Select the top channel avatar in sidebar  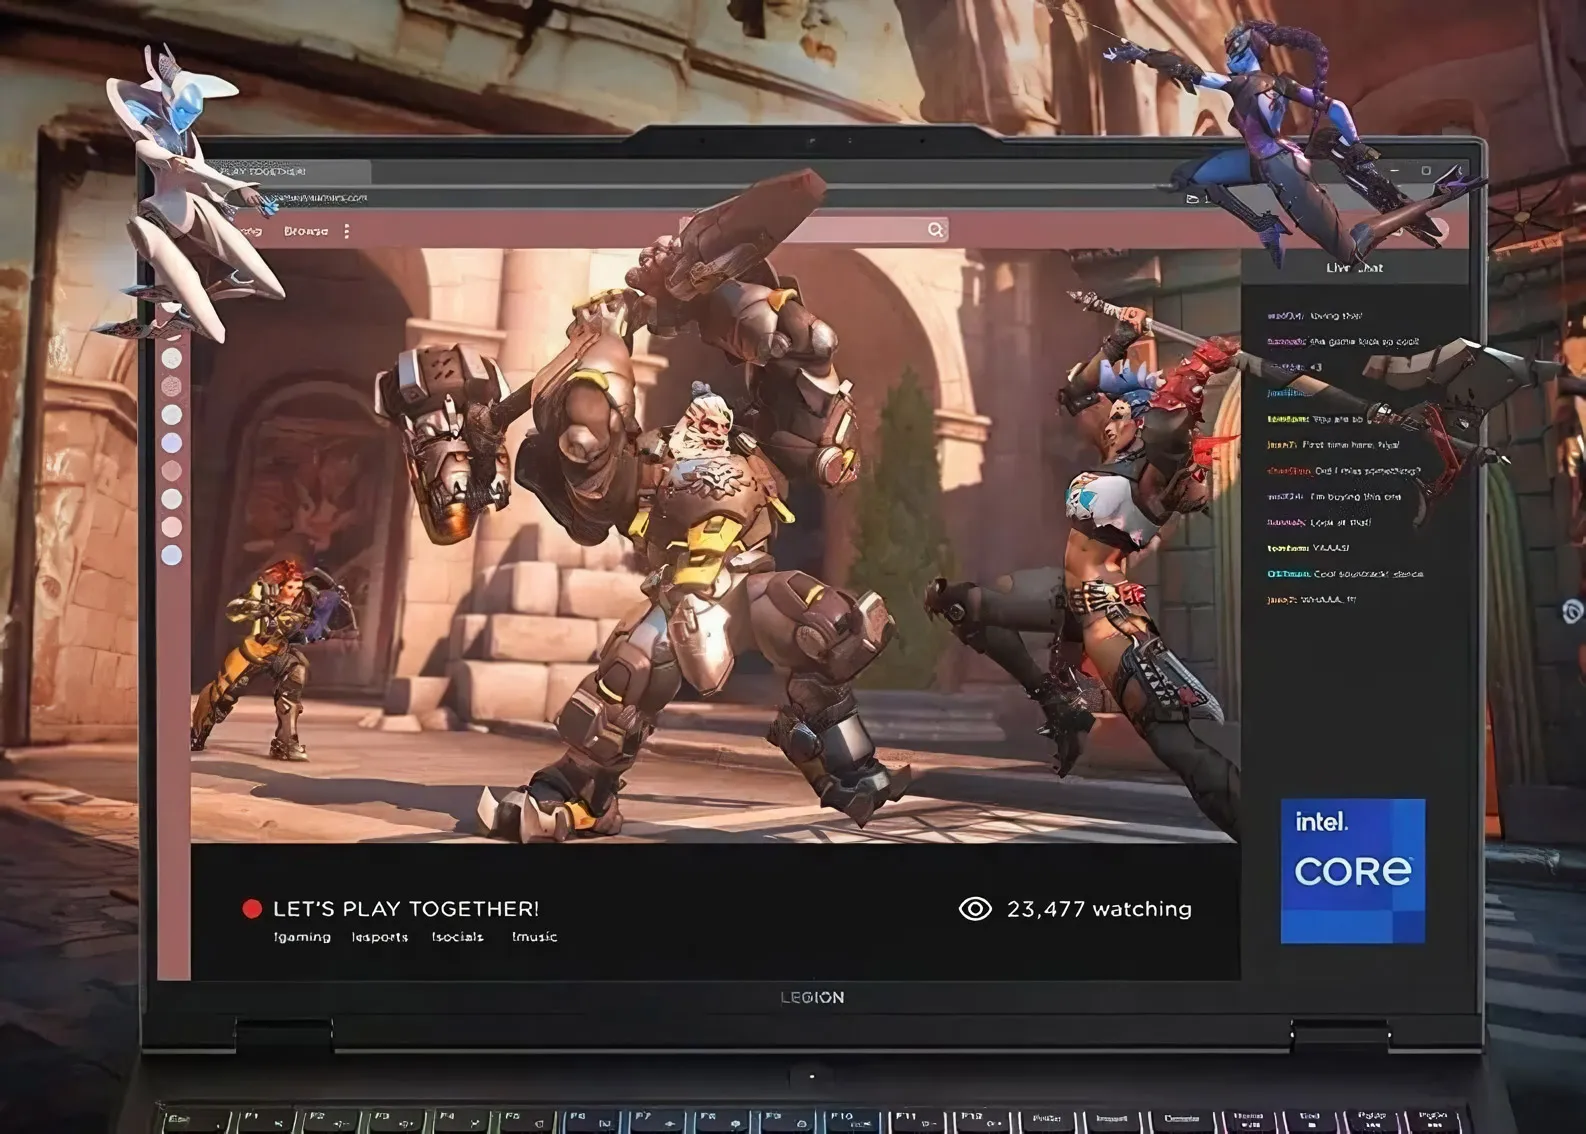[172, 358]
